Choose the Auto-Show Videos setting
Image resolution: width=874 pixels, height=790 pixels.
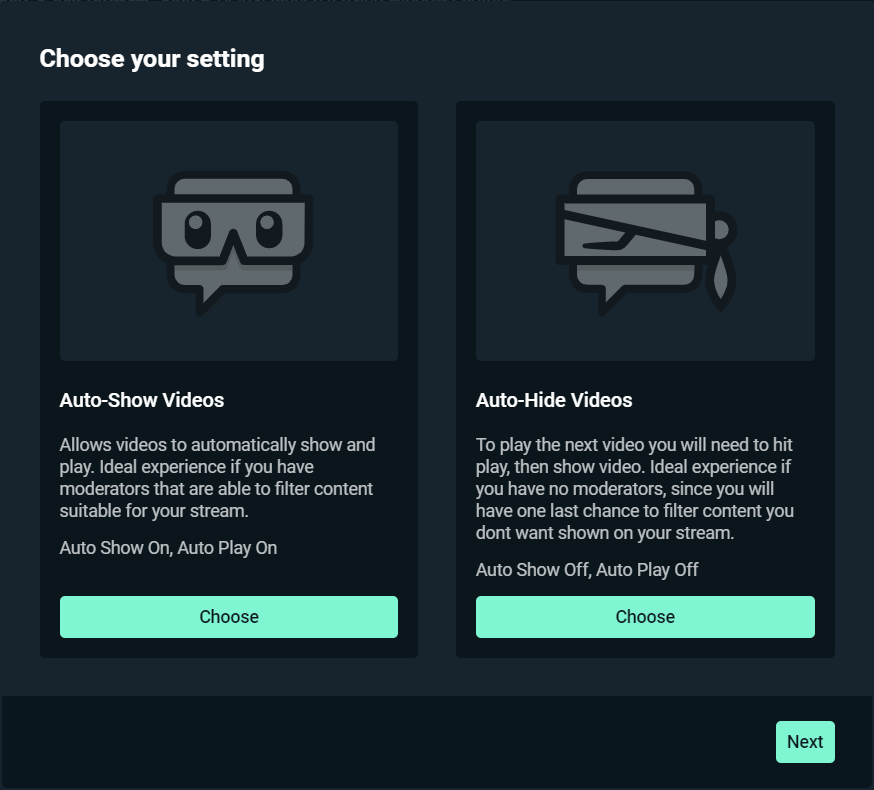(x=229, y=617)
